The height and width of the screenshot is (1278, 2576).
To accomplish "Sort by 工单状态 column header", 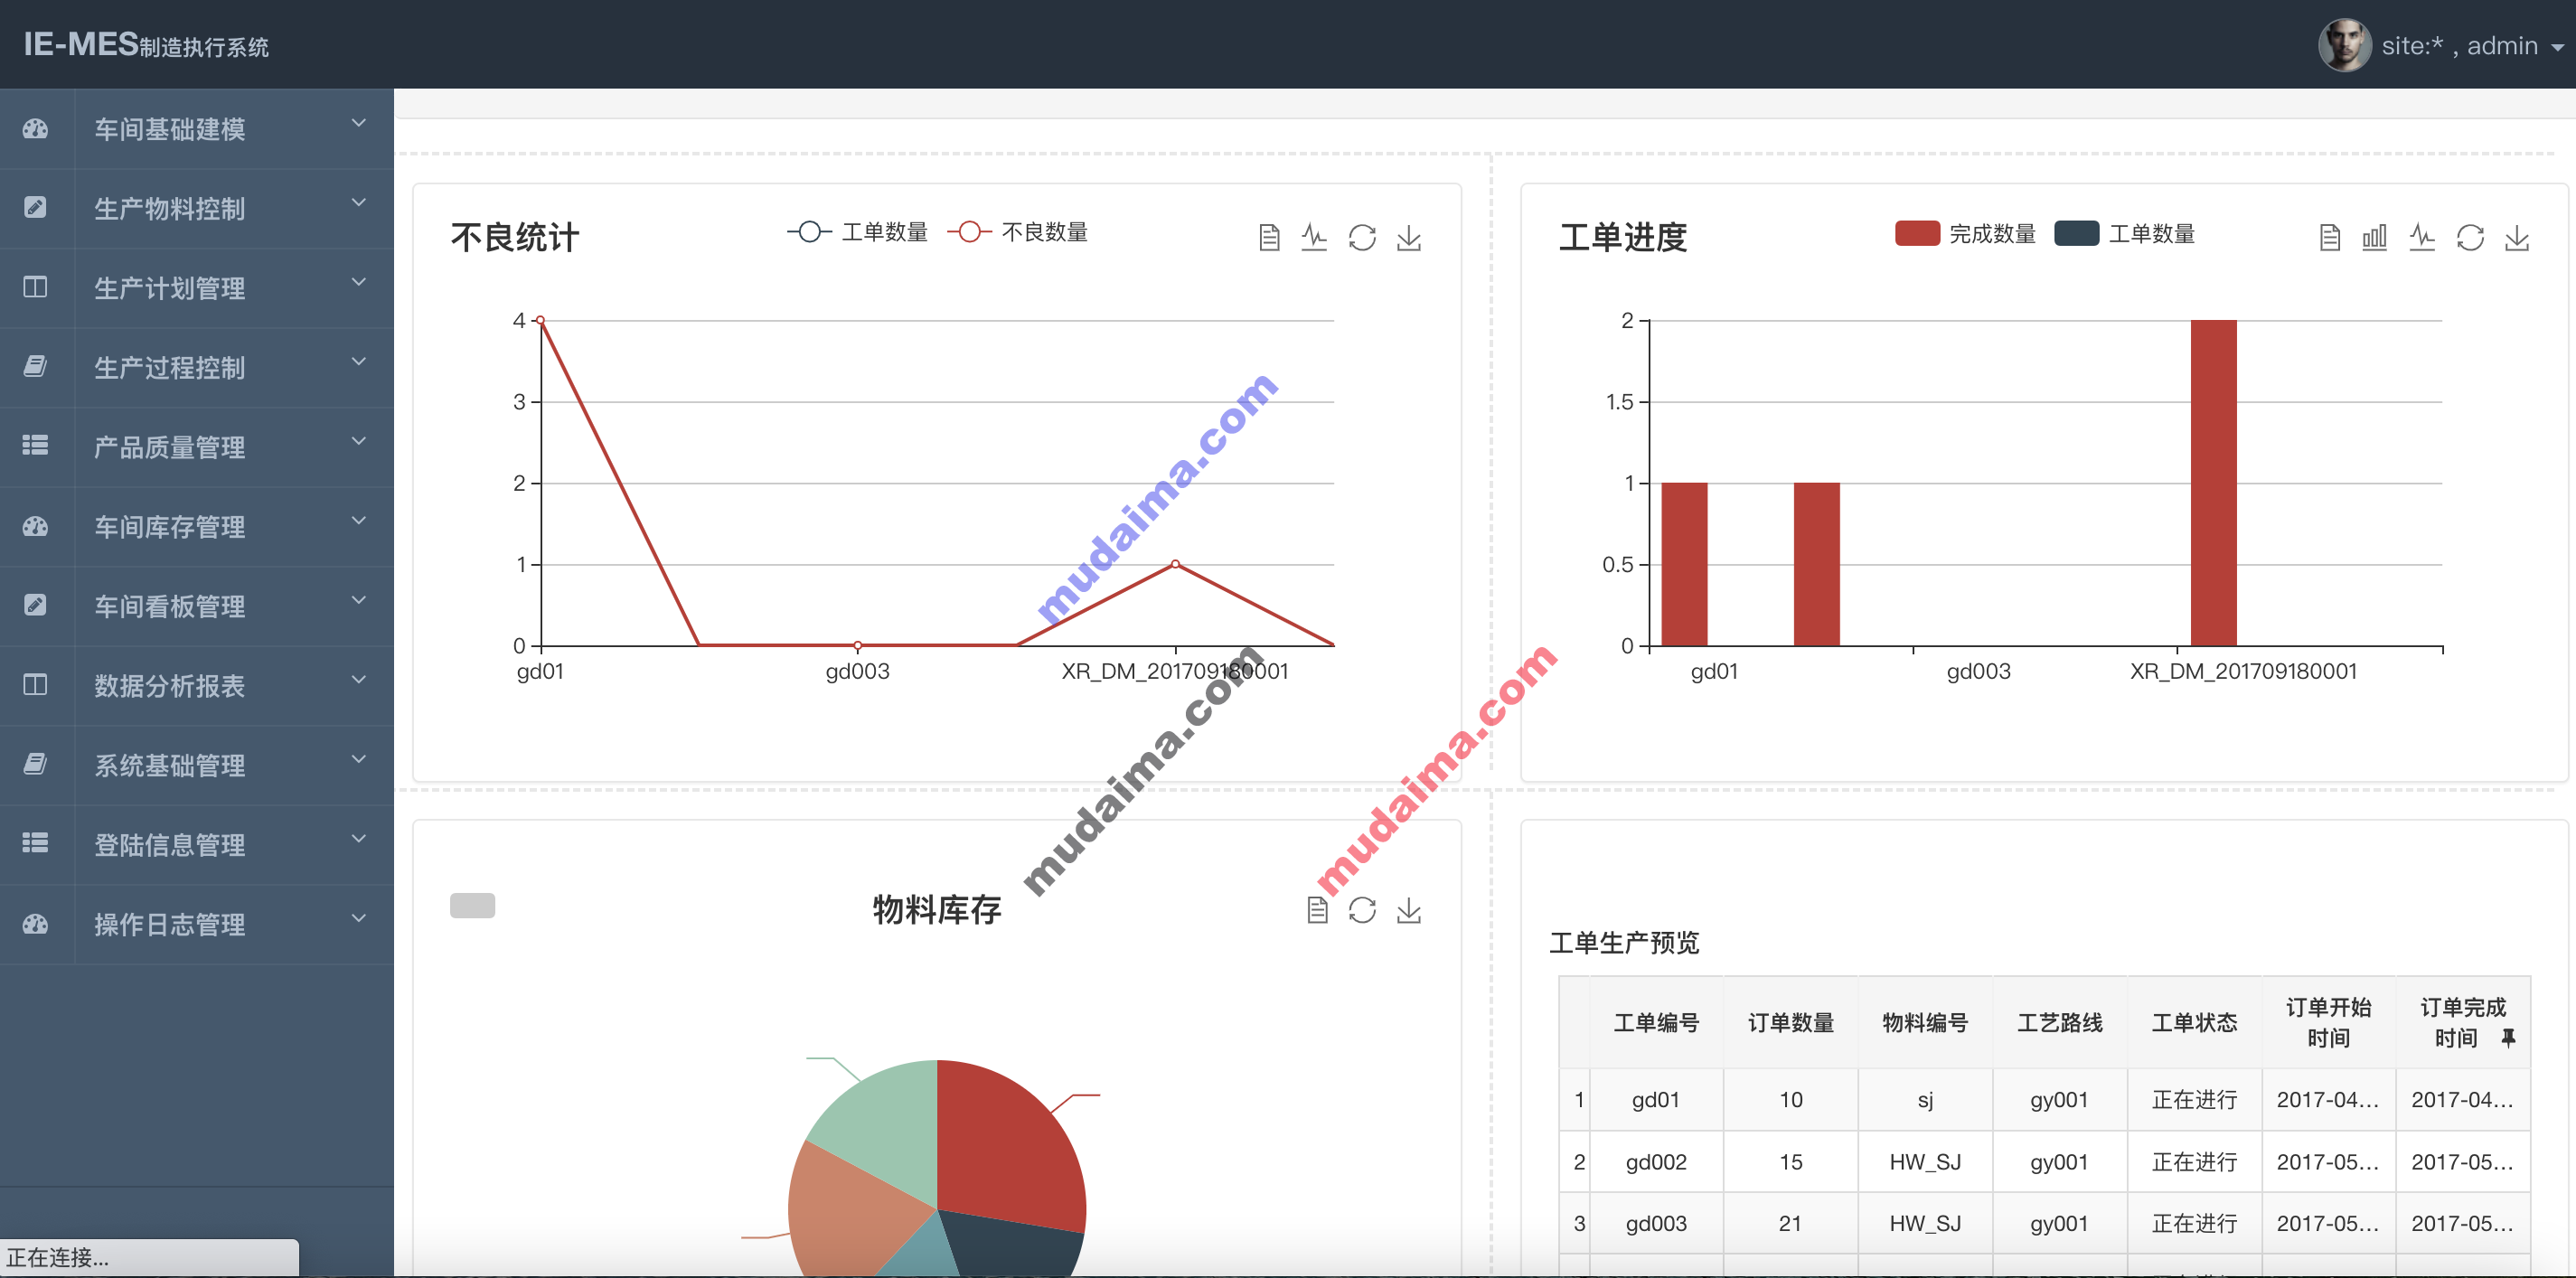I will coord(2194,1022).
